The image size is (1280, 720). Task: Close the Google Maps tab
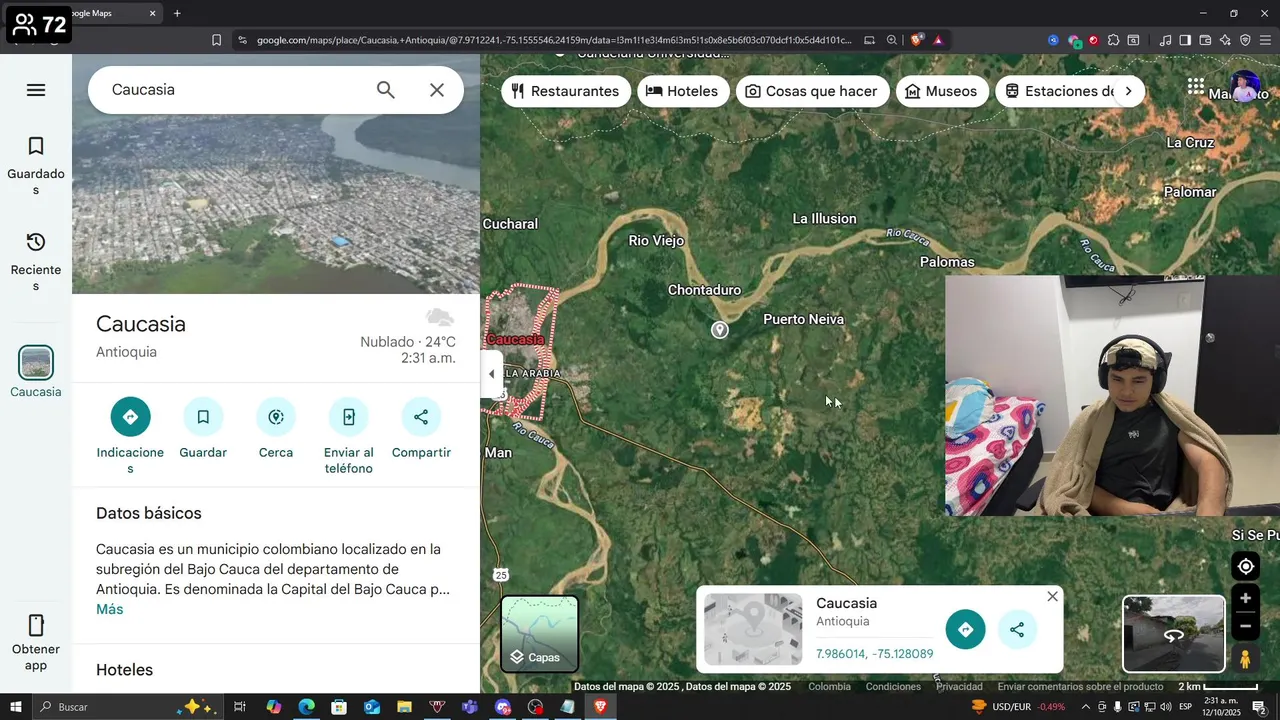click(x=152, y=13)
